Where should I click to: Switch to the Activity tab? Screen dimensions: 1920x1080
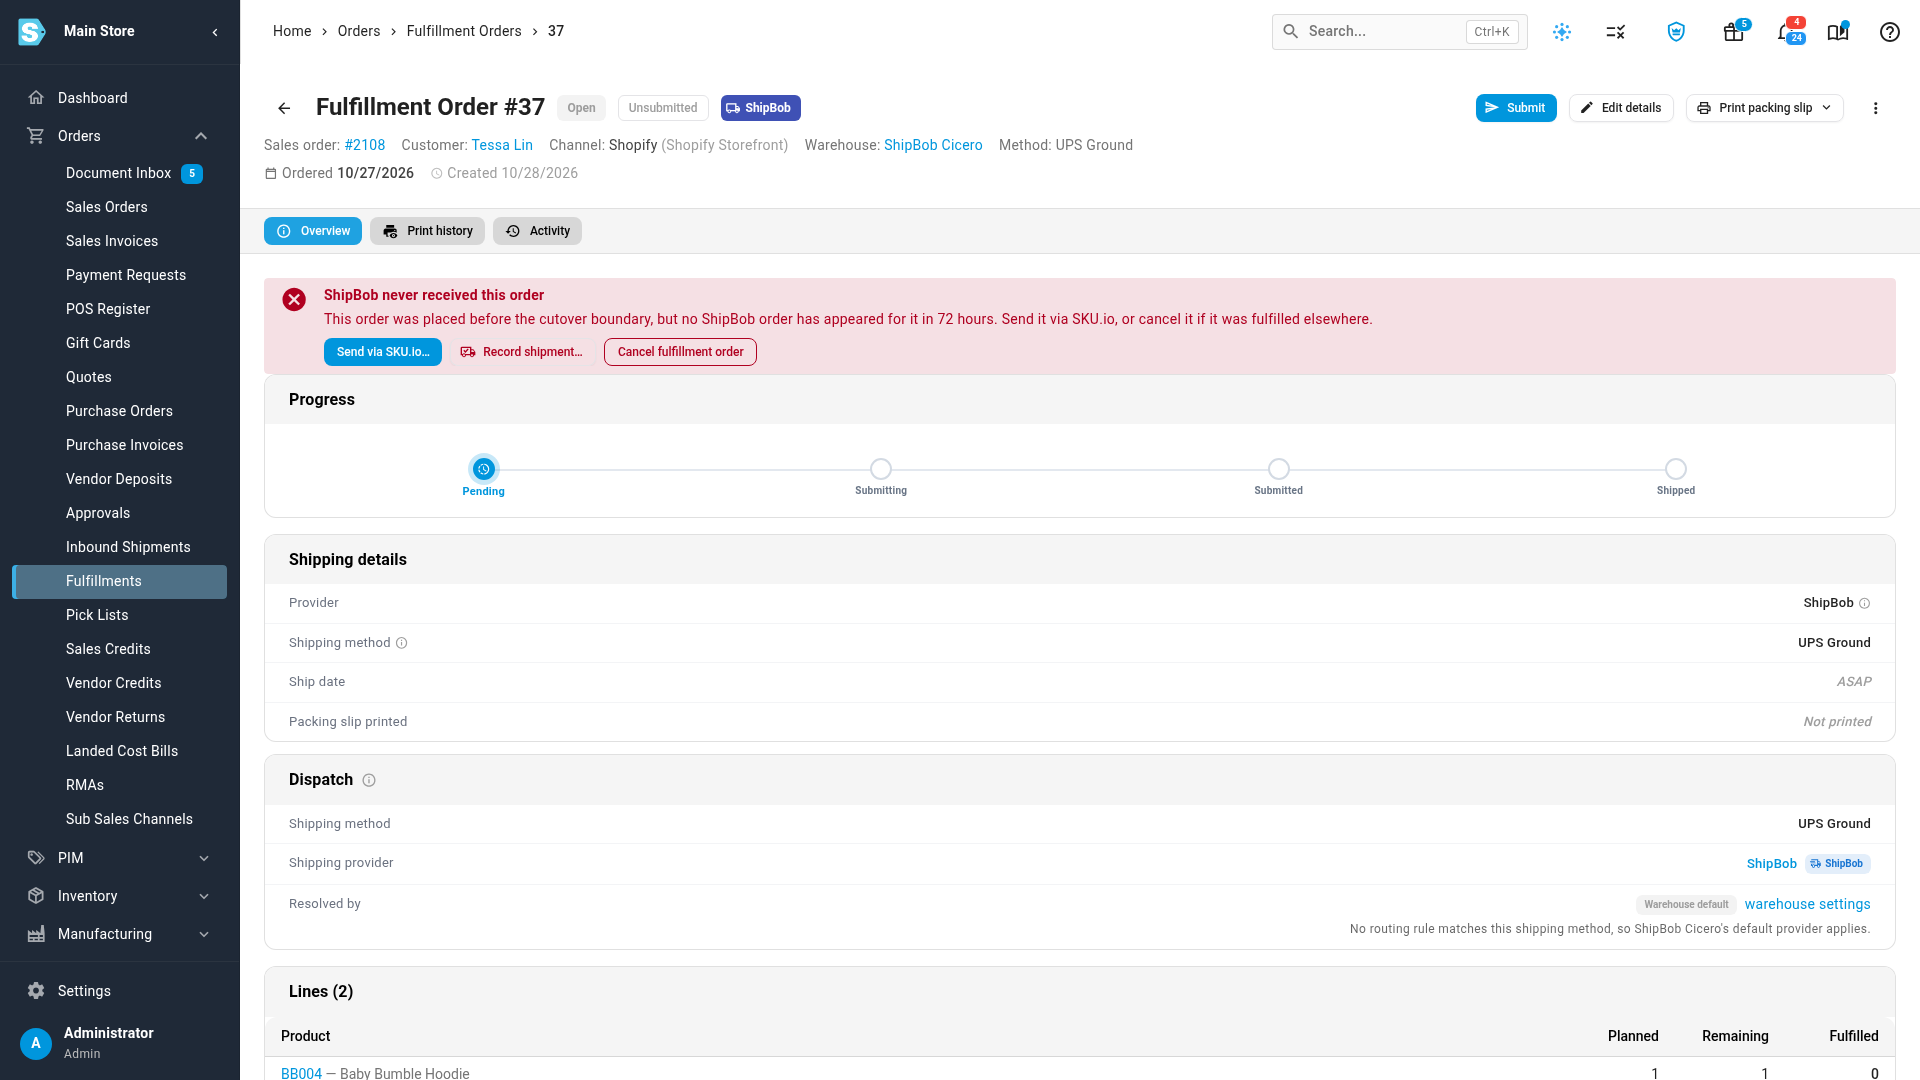click(537, 231)
